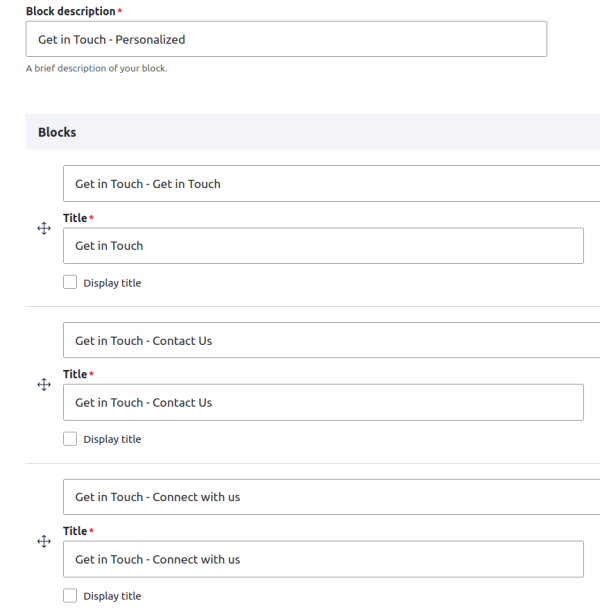
Task: Focus the block reference field 'Get in Touch - Get in Touch'
Action: [x=330, y=184]
